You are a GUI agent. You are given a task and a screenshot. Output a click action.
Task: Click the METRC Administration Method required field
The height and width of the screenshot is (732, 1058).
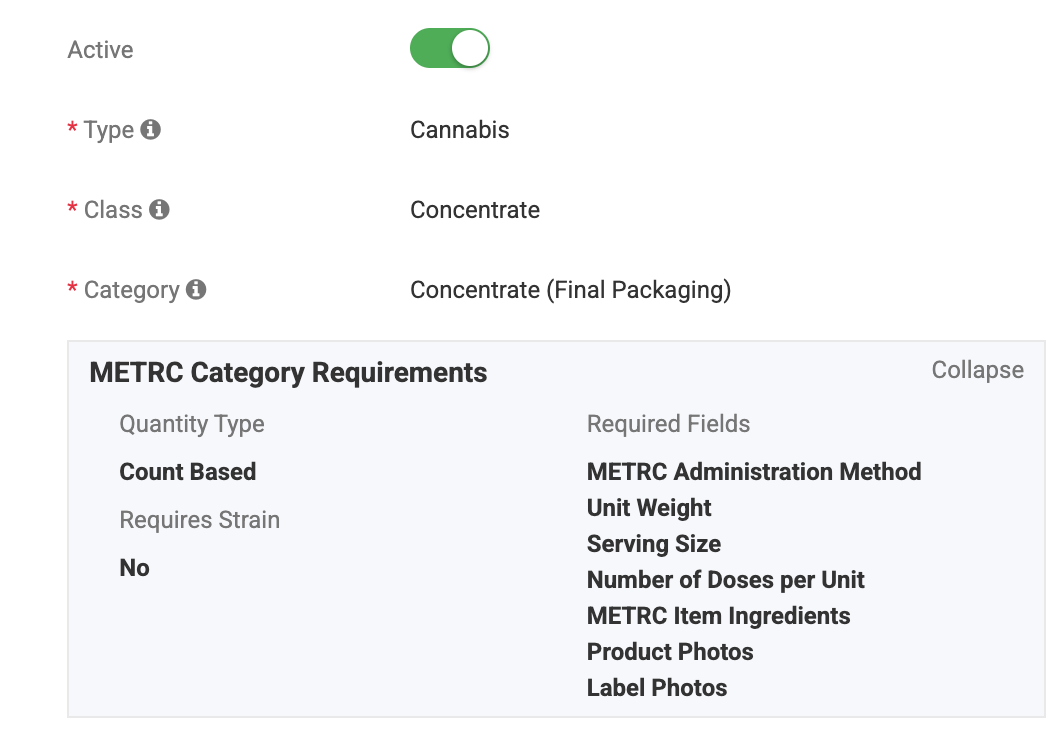tap(754, 472)
